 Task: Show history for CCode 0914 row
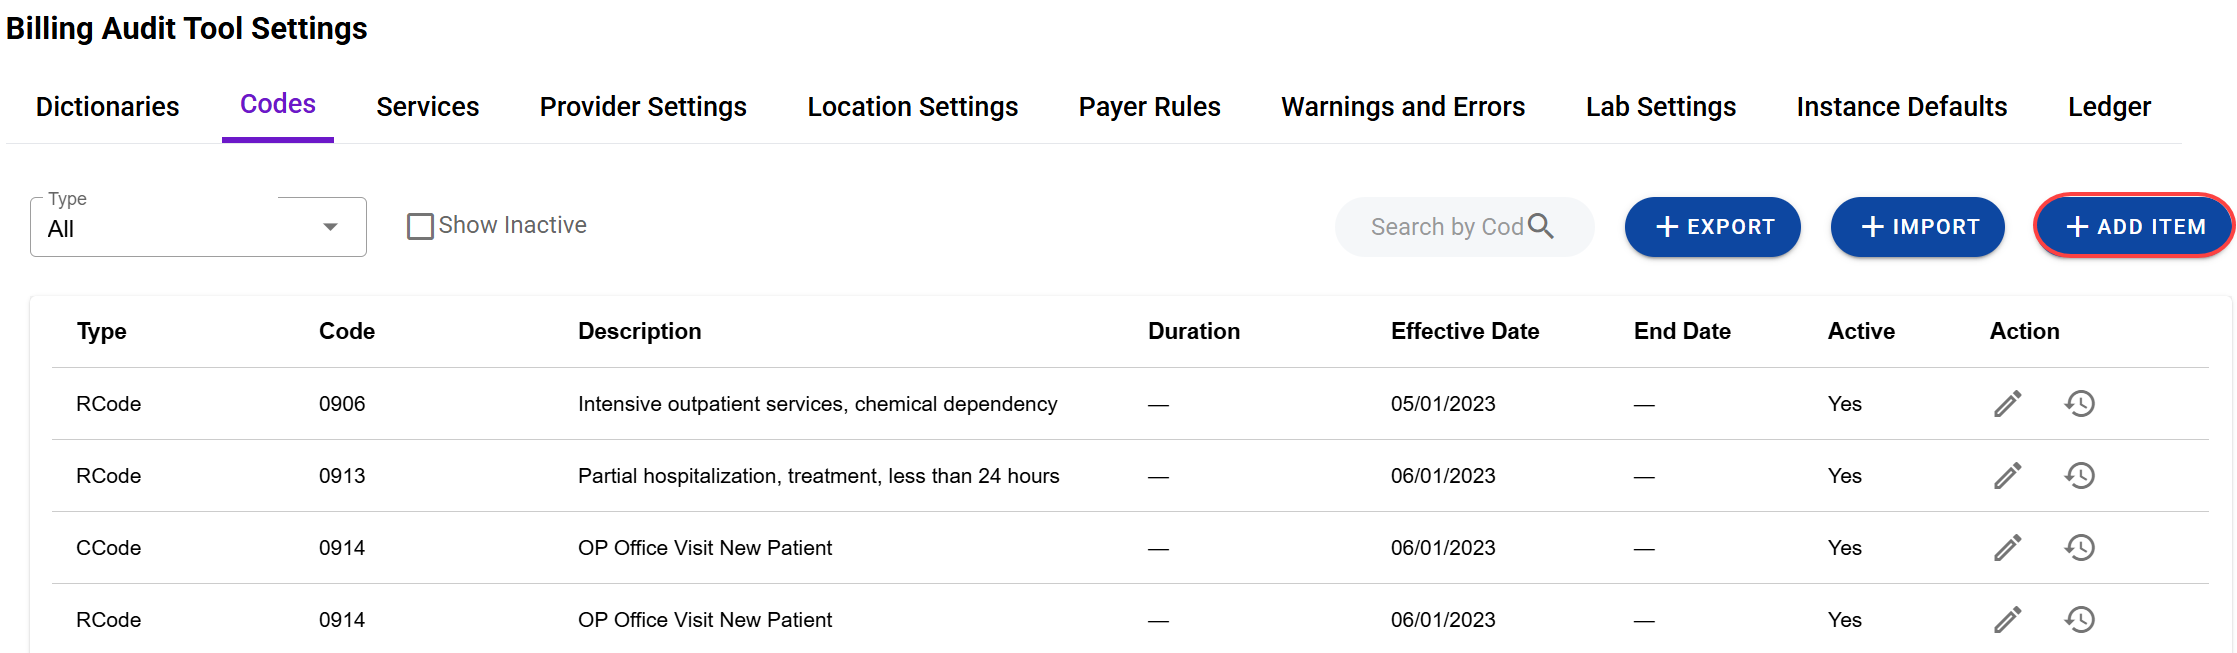2079,548
